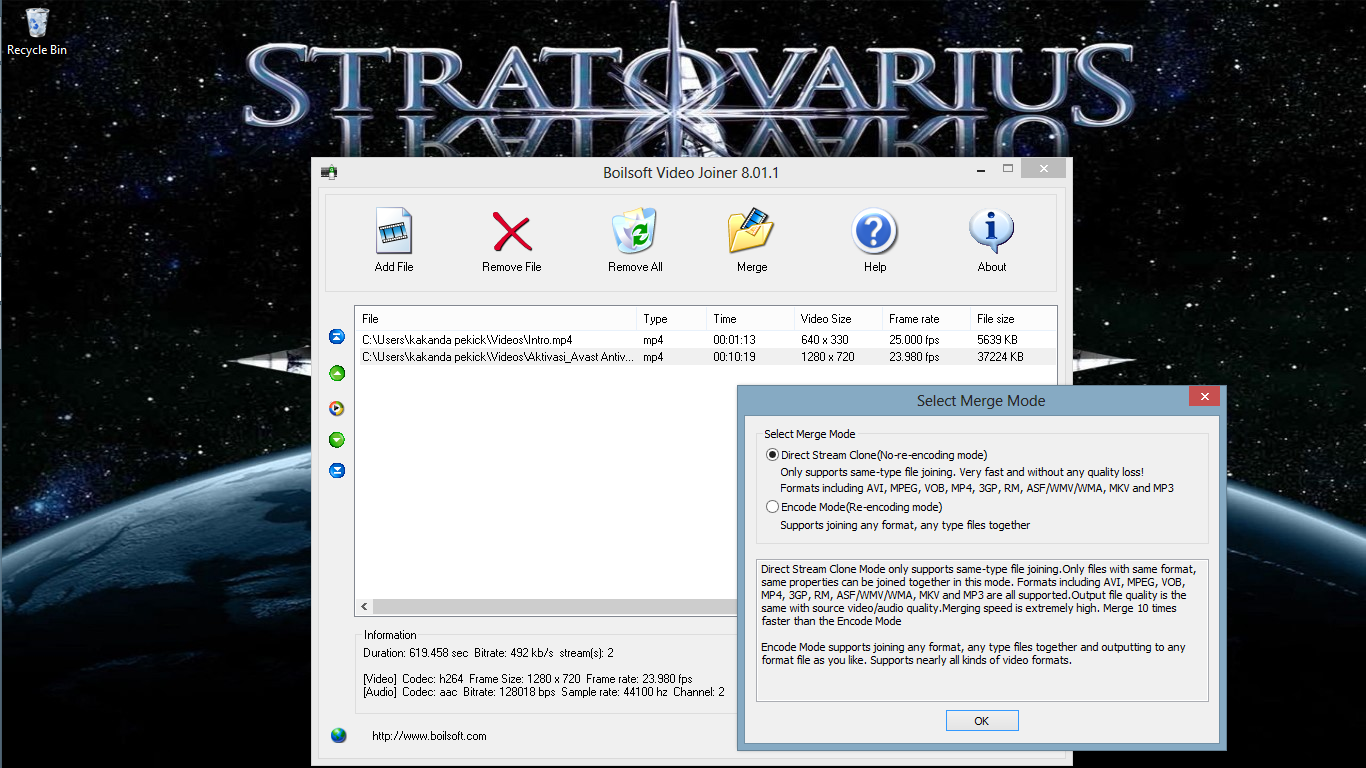Click the [Audio] Codec: aac info line
Image resolution: width=1366 pixels, height=768 pixels.
[543, 691]
